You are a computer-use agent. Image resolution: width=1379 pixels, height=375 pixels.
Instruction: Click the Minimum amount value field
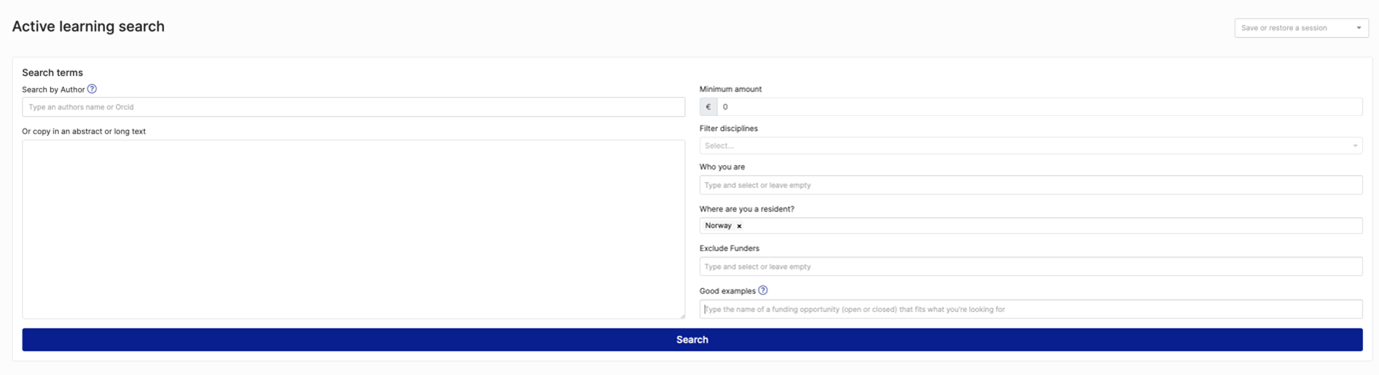coord(1039,107)
